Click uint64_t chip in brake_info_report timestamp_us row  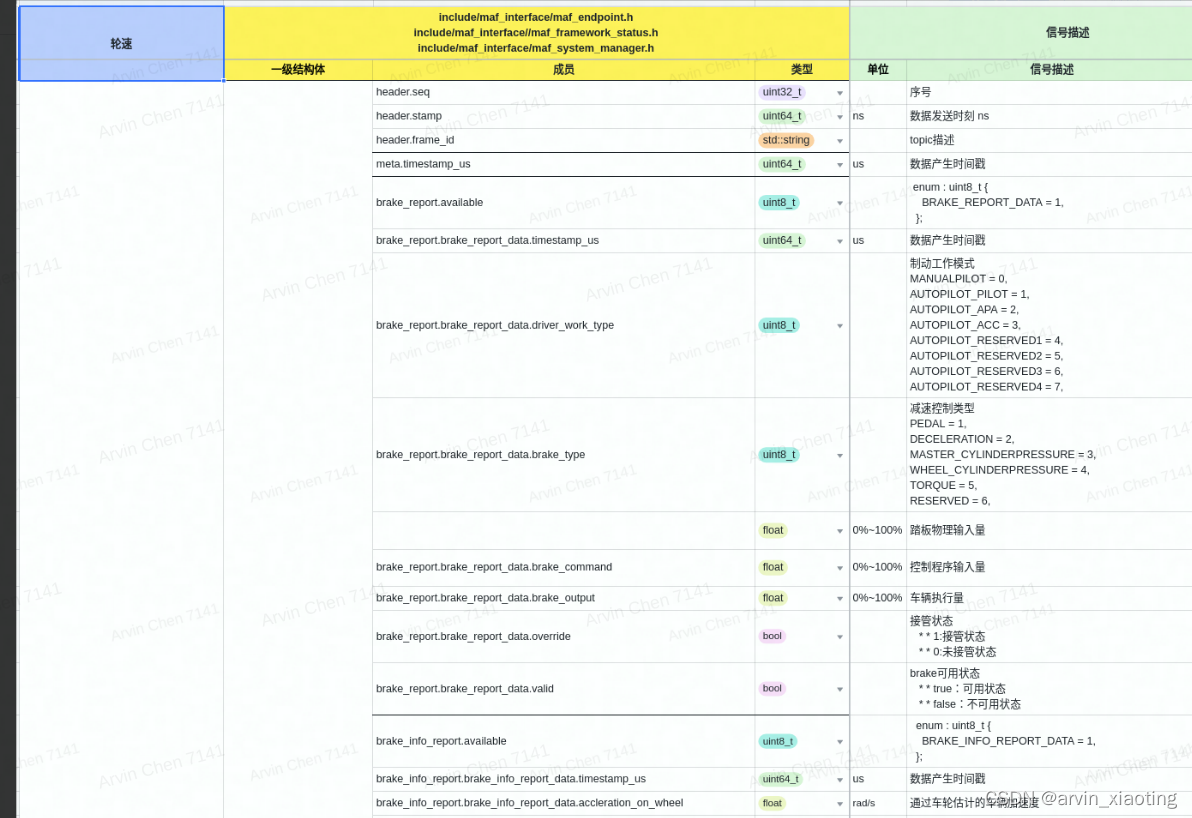(x=781, y=778)
